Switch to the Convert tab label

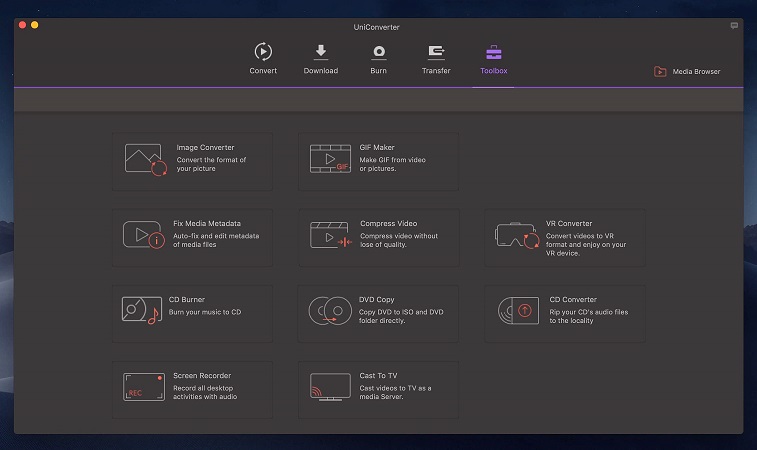click(x=263, y=70)
